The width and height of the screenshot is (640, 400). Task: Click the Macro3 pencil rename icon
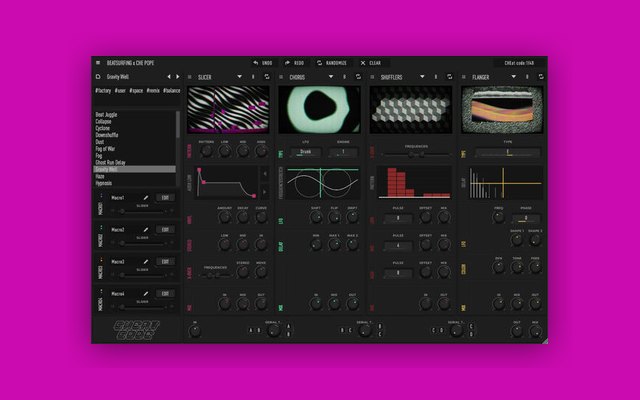146,262
